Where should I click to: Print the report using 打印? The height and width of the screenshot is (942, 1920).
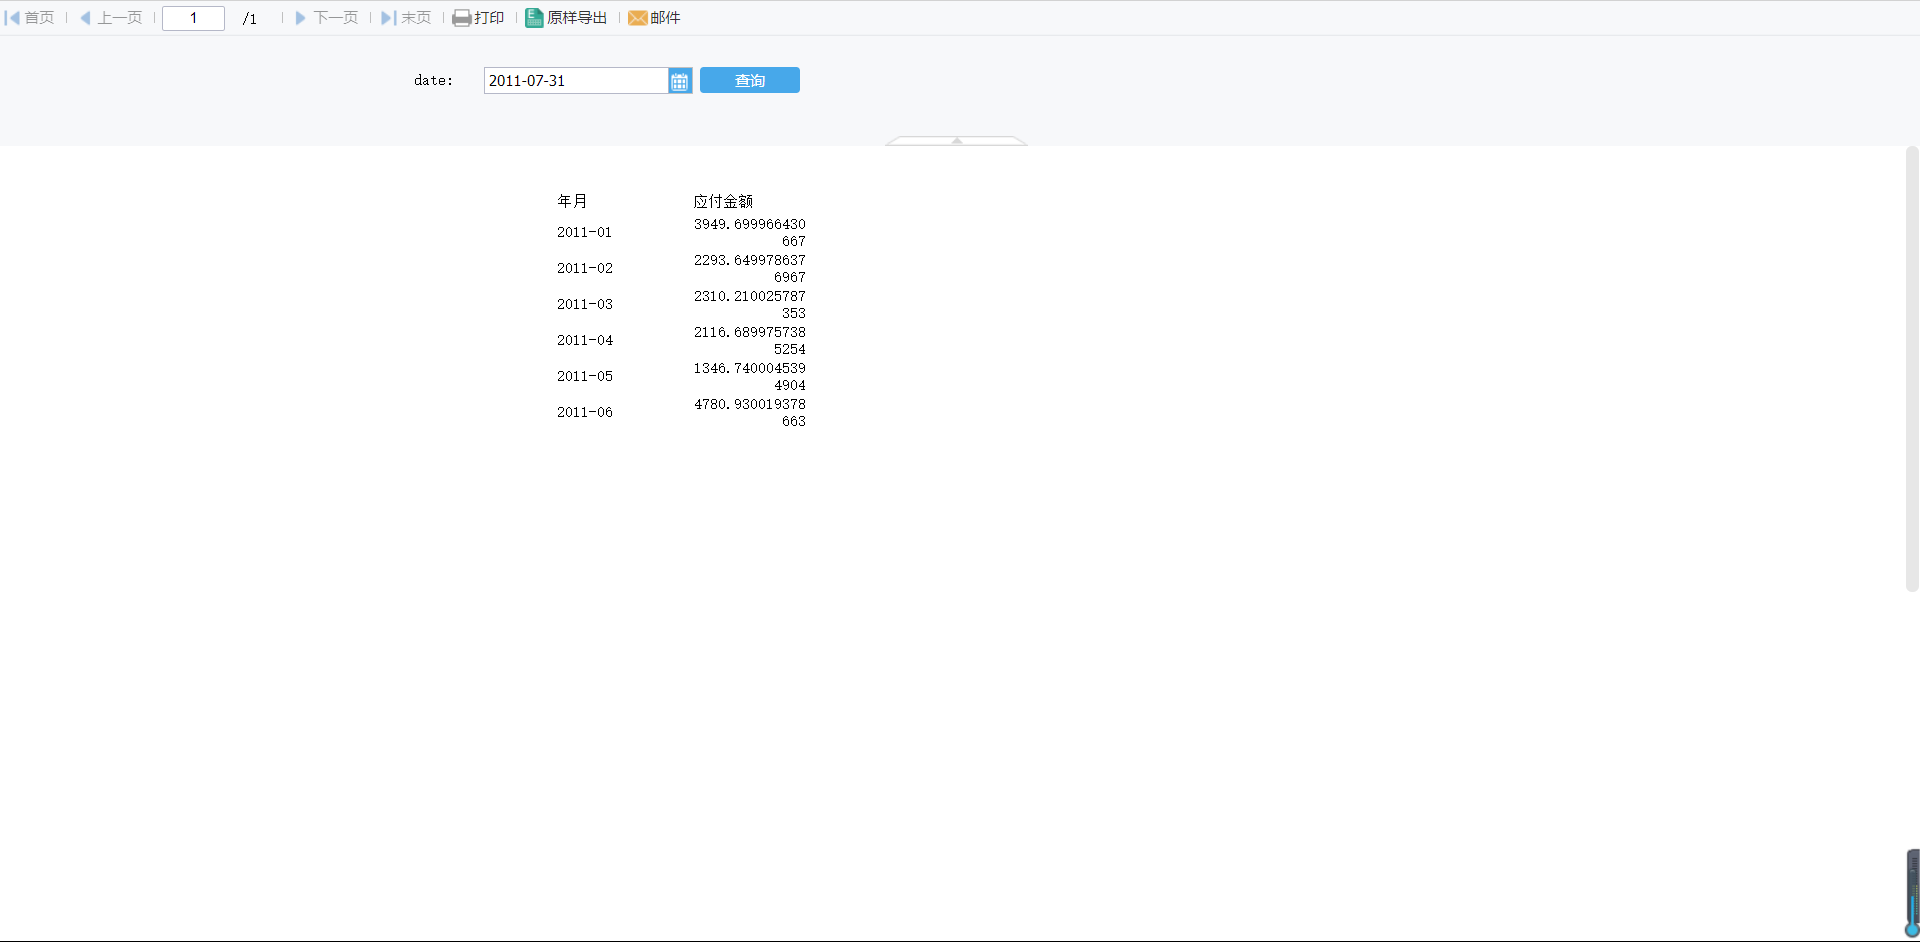pyautogui.click(x=478, y=18)
